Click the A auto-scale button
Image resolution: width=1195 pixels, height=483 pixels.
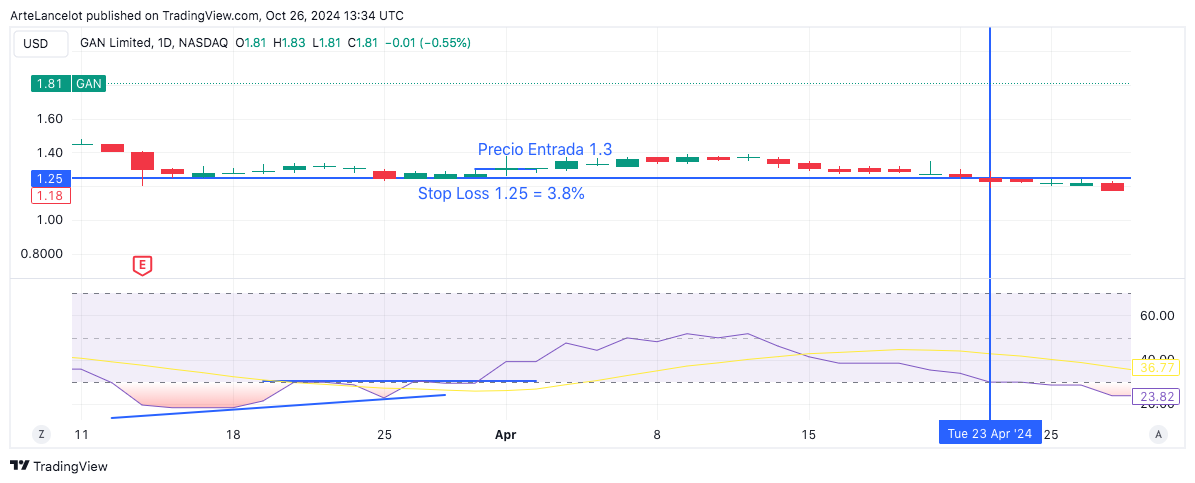1158,434
